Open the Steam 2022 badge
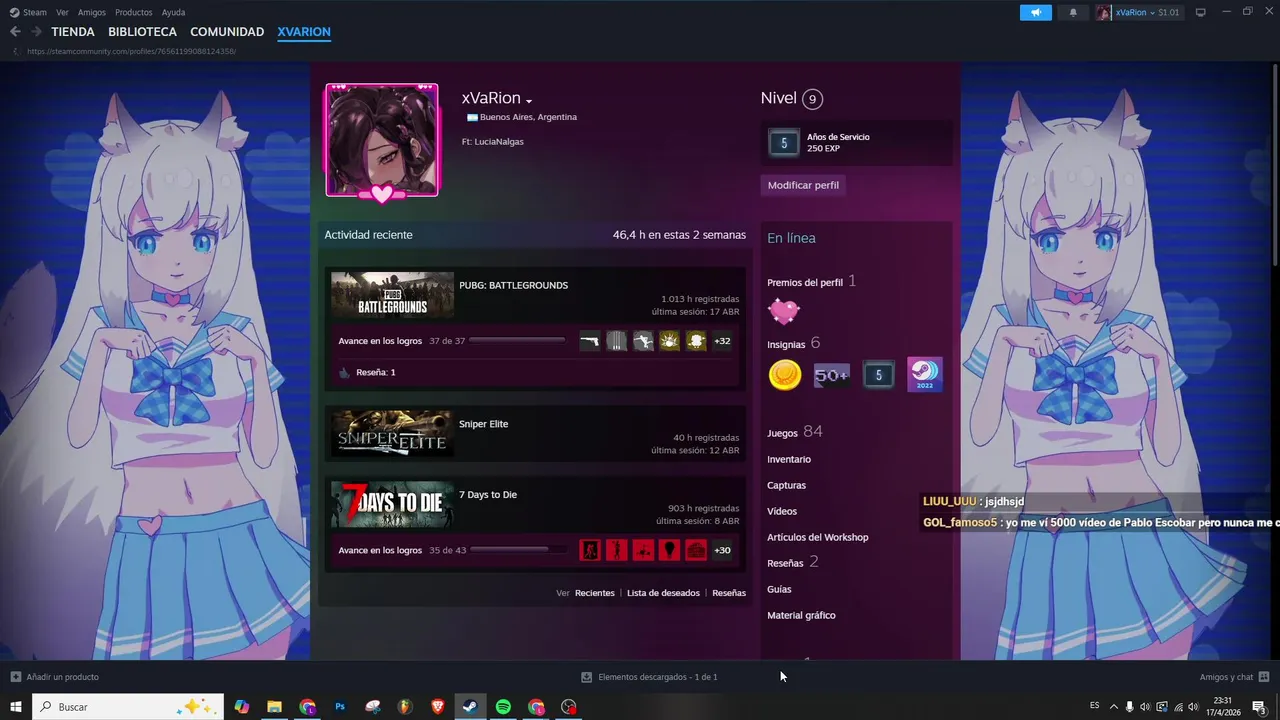Viewport: 1280px width, 720px height. pos(925,375)
